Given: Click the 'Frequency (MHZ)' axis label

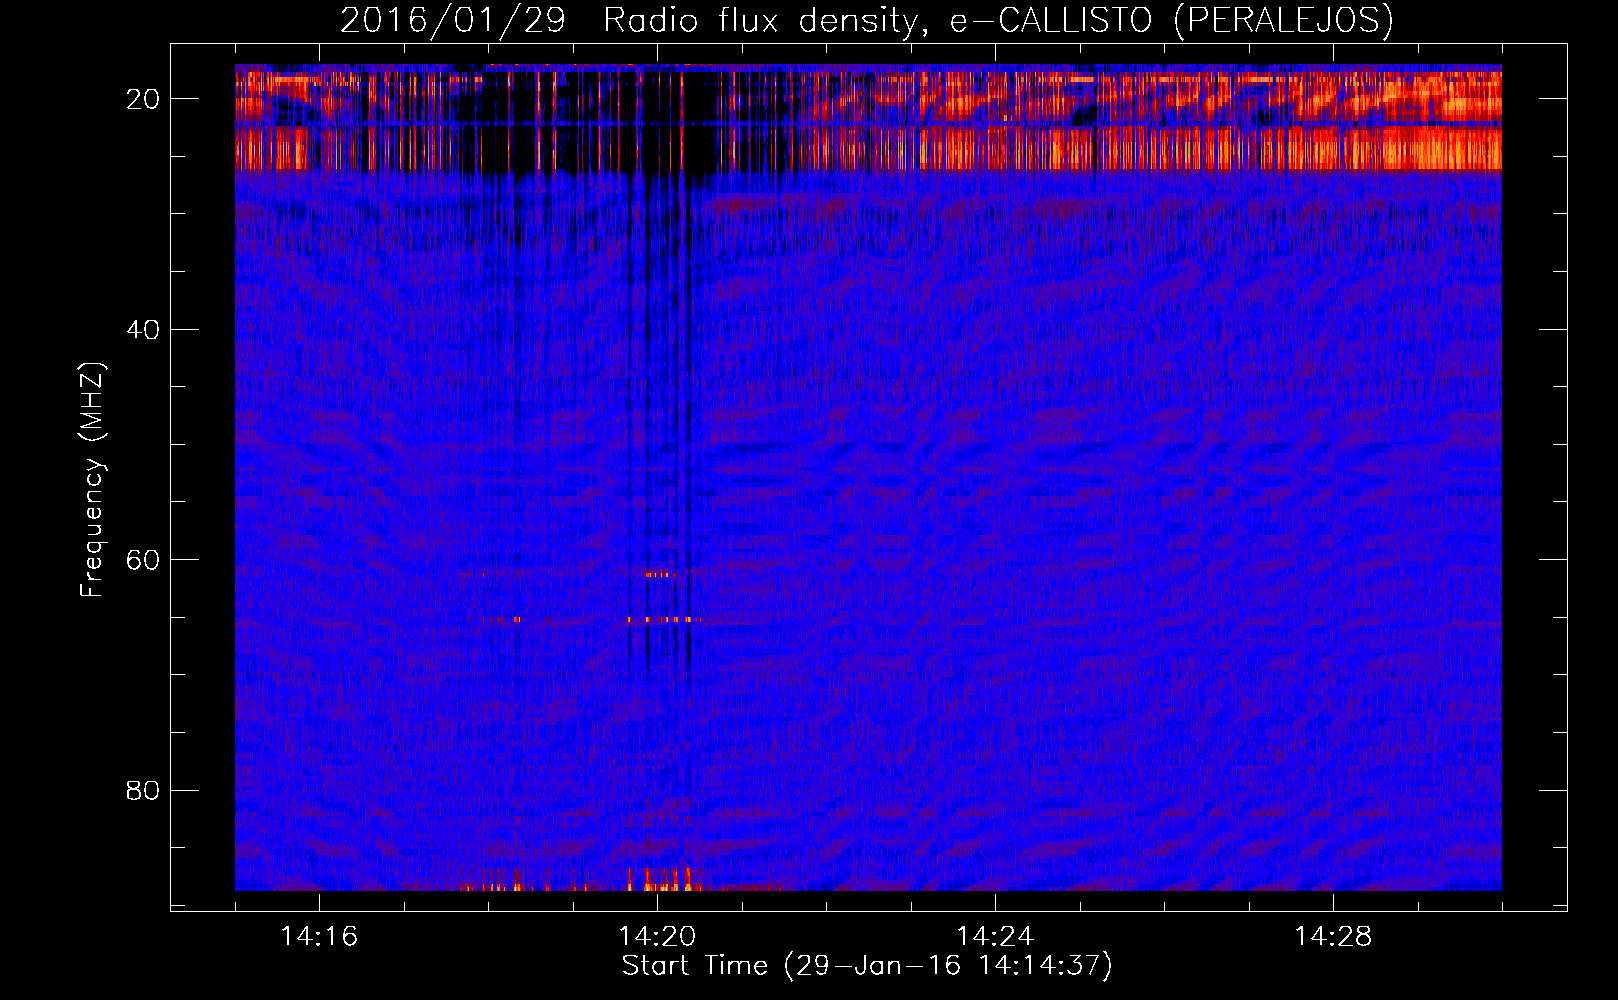Looking at the screenshot, I should [x=92, y=480].
